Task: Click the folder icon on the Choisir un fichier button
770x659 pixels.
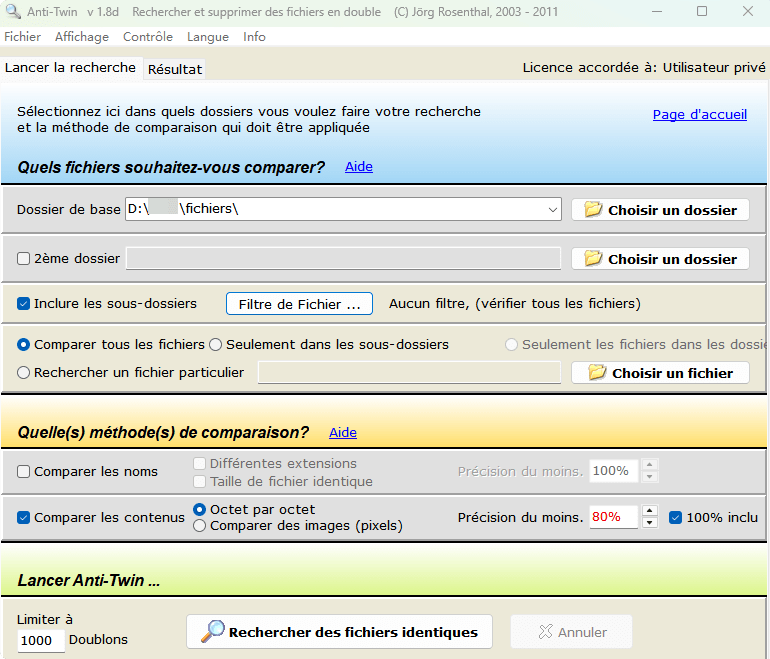Action: (597, 373)
